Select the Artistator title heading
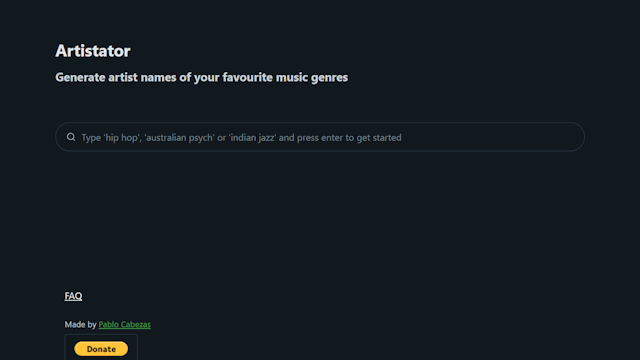 click(93, 51)
